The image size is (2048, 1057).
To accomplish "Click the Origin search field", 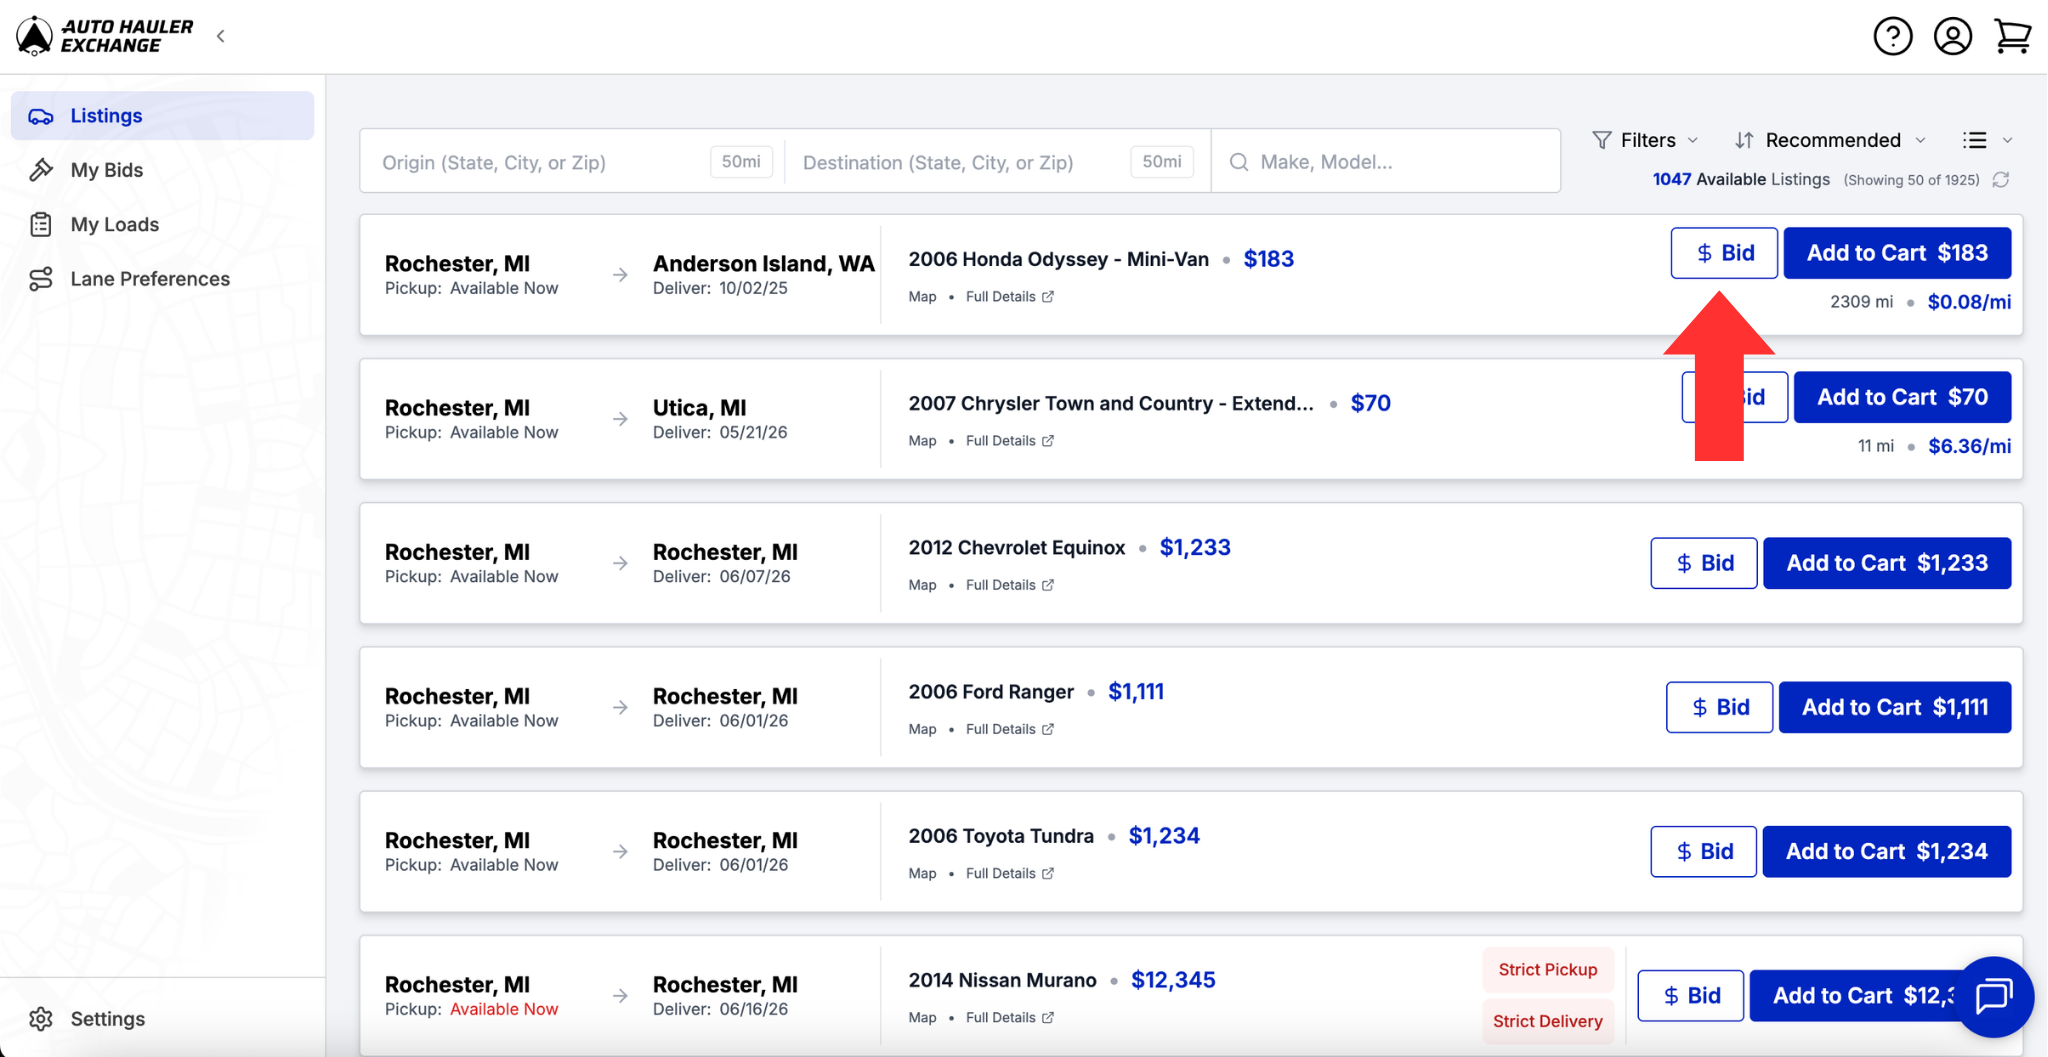I will (x=540, y=162).
